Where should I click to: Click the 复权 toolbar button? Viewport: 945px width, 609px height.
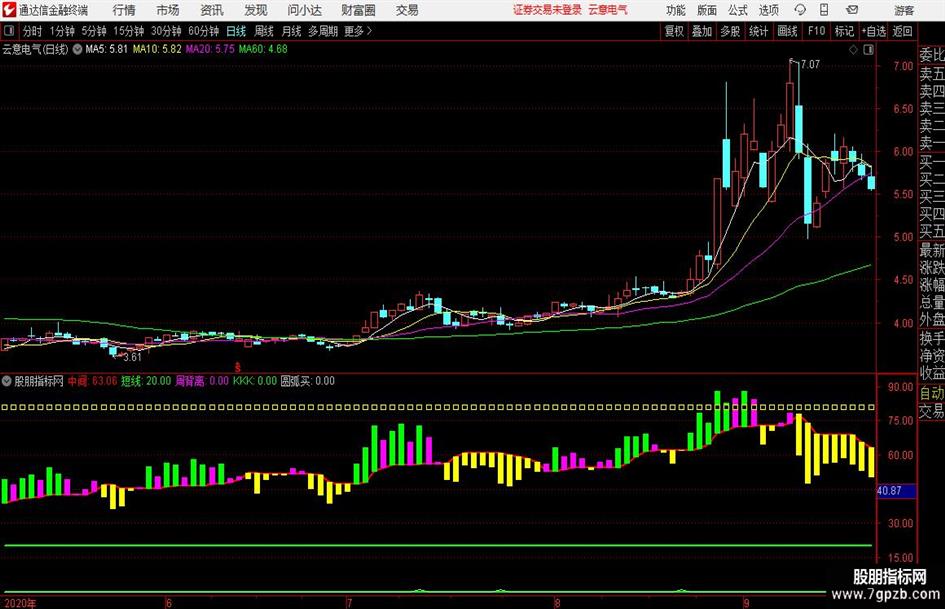(x=674, y=31)
